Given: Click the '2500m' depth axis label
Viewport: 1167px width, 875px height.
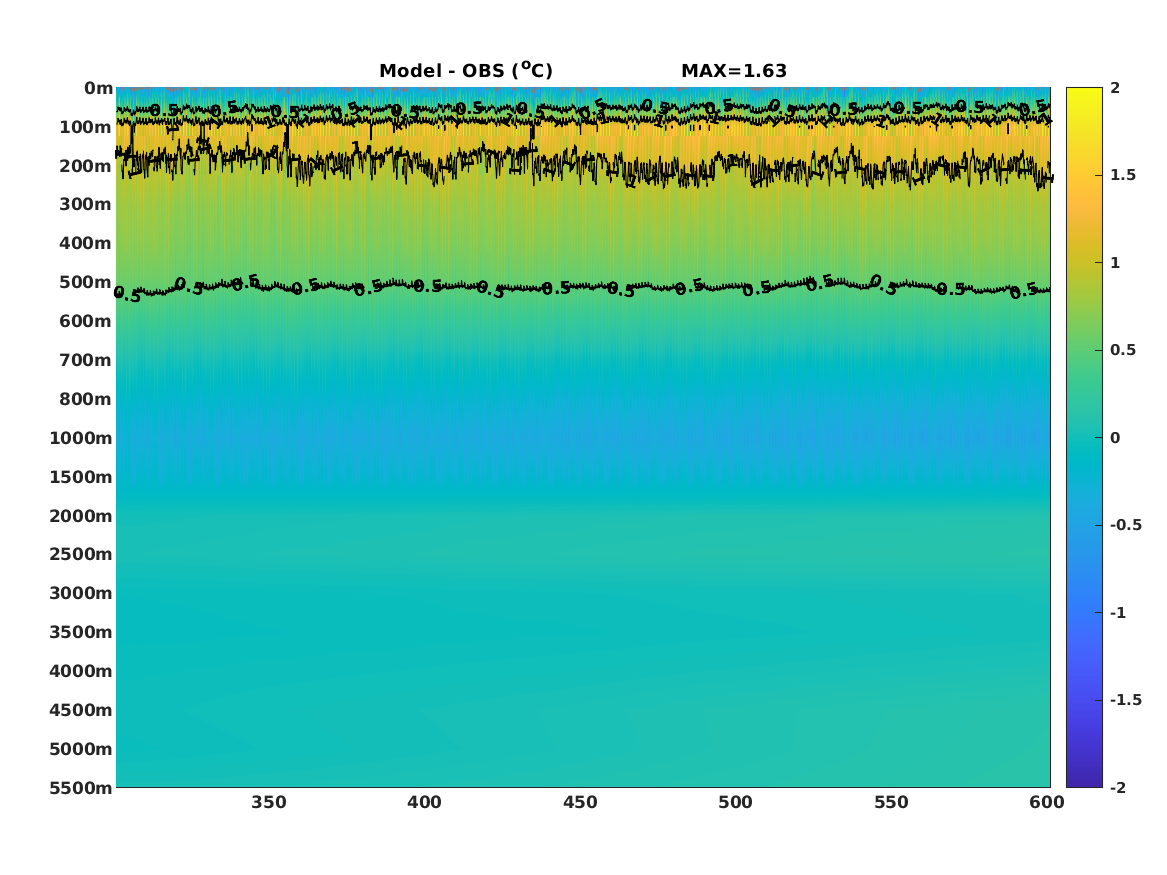Looking at the screenshot, I should (81, 554).
